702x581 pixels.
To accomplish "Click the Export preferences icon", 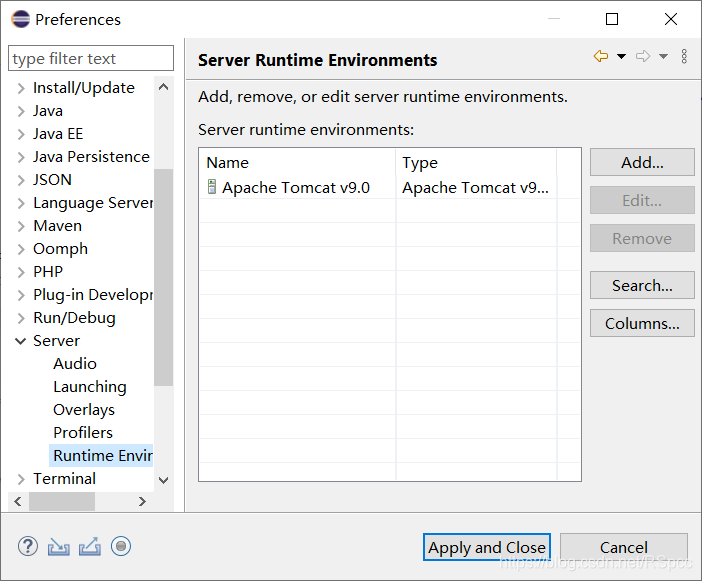I will tap(90, 546).
